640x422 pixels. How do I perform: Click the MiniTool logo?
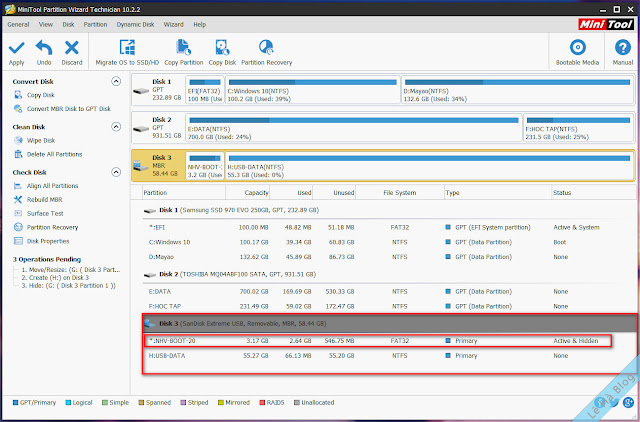(x=606, y=24)
